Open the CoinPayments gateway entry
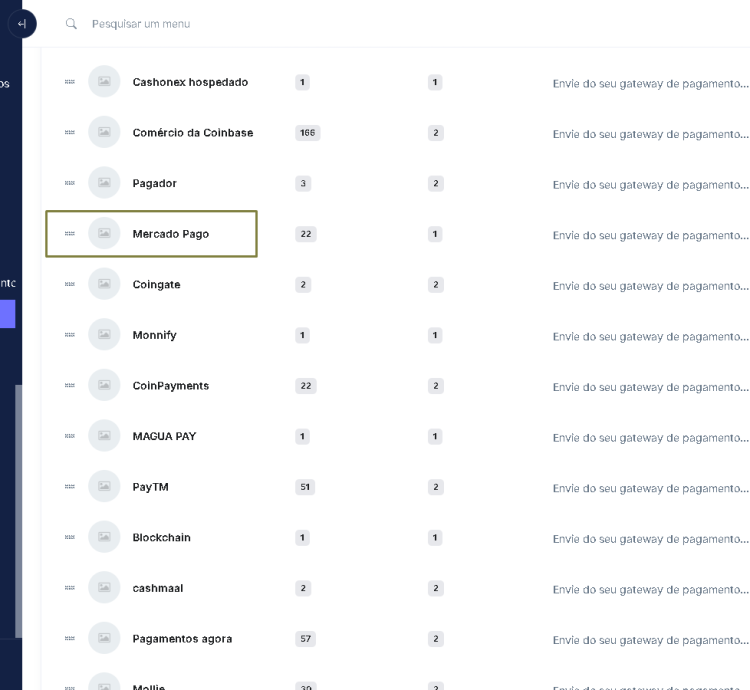This screenshot has height=690, width=750. (170, 386)
